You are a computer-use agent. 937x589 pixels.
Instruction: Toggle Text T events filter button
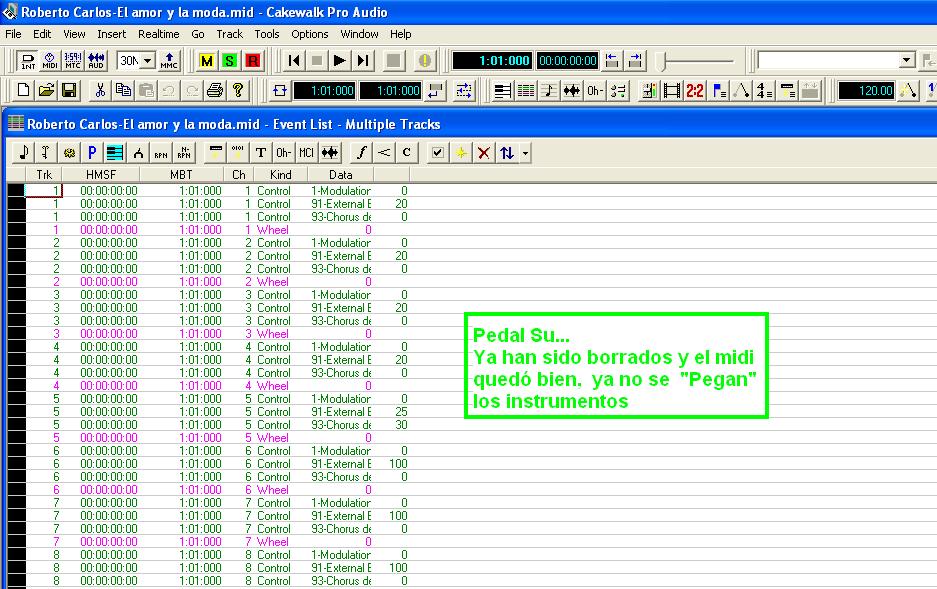(261, 153)
